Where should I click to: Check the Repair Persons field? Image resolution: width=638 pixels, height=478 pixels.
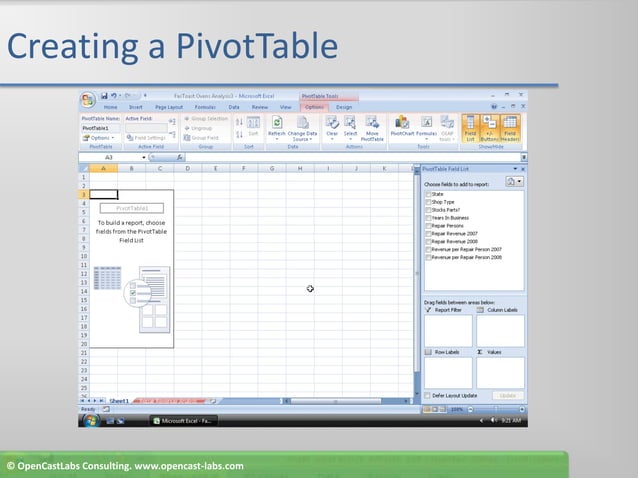click(x=428, y=226)
